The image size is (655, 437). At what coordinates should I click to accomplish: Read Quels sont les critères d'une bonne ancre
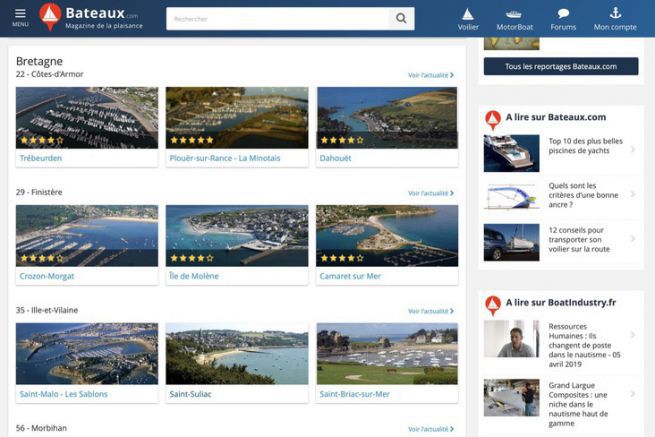coord(583,195)
